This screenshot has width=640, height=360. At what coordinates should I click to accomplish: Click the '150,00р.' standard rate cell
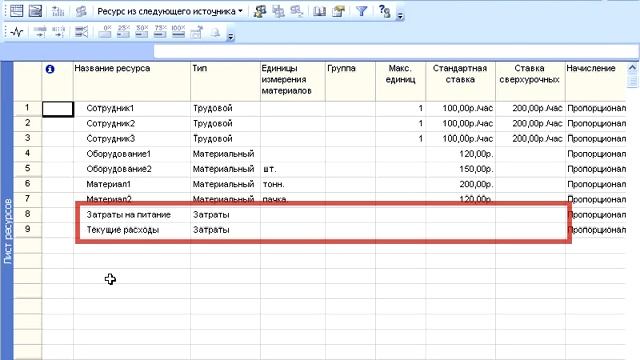[x=460, y=169]
